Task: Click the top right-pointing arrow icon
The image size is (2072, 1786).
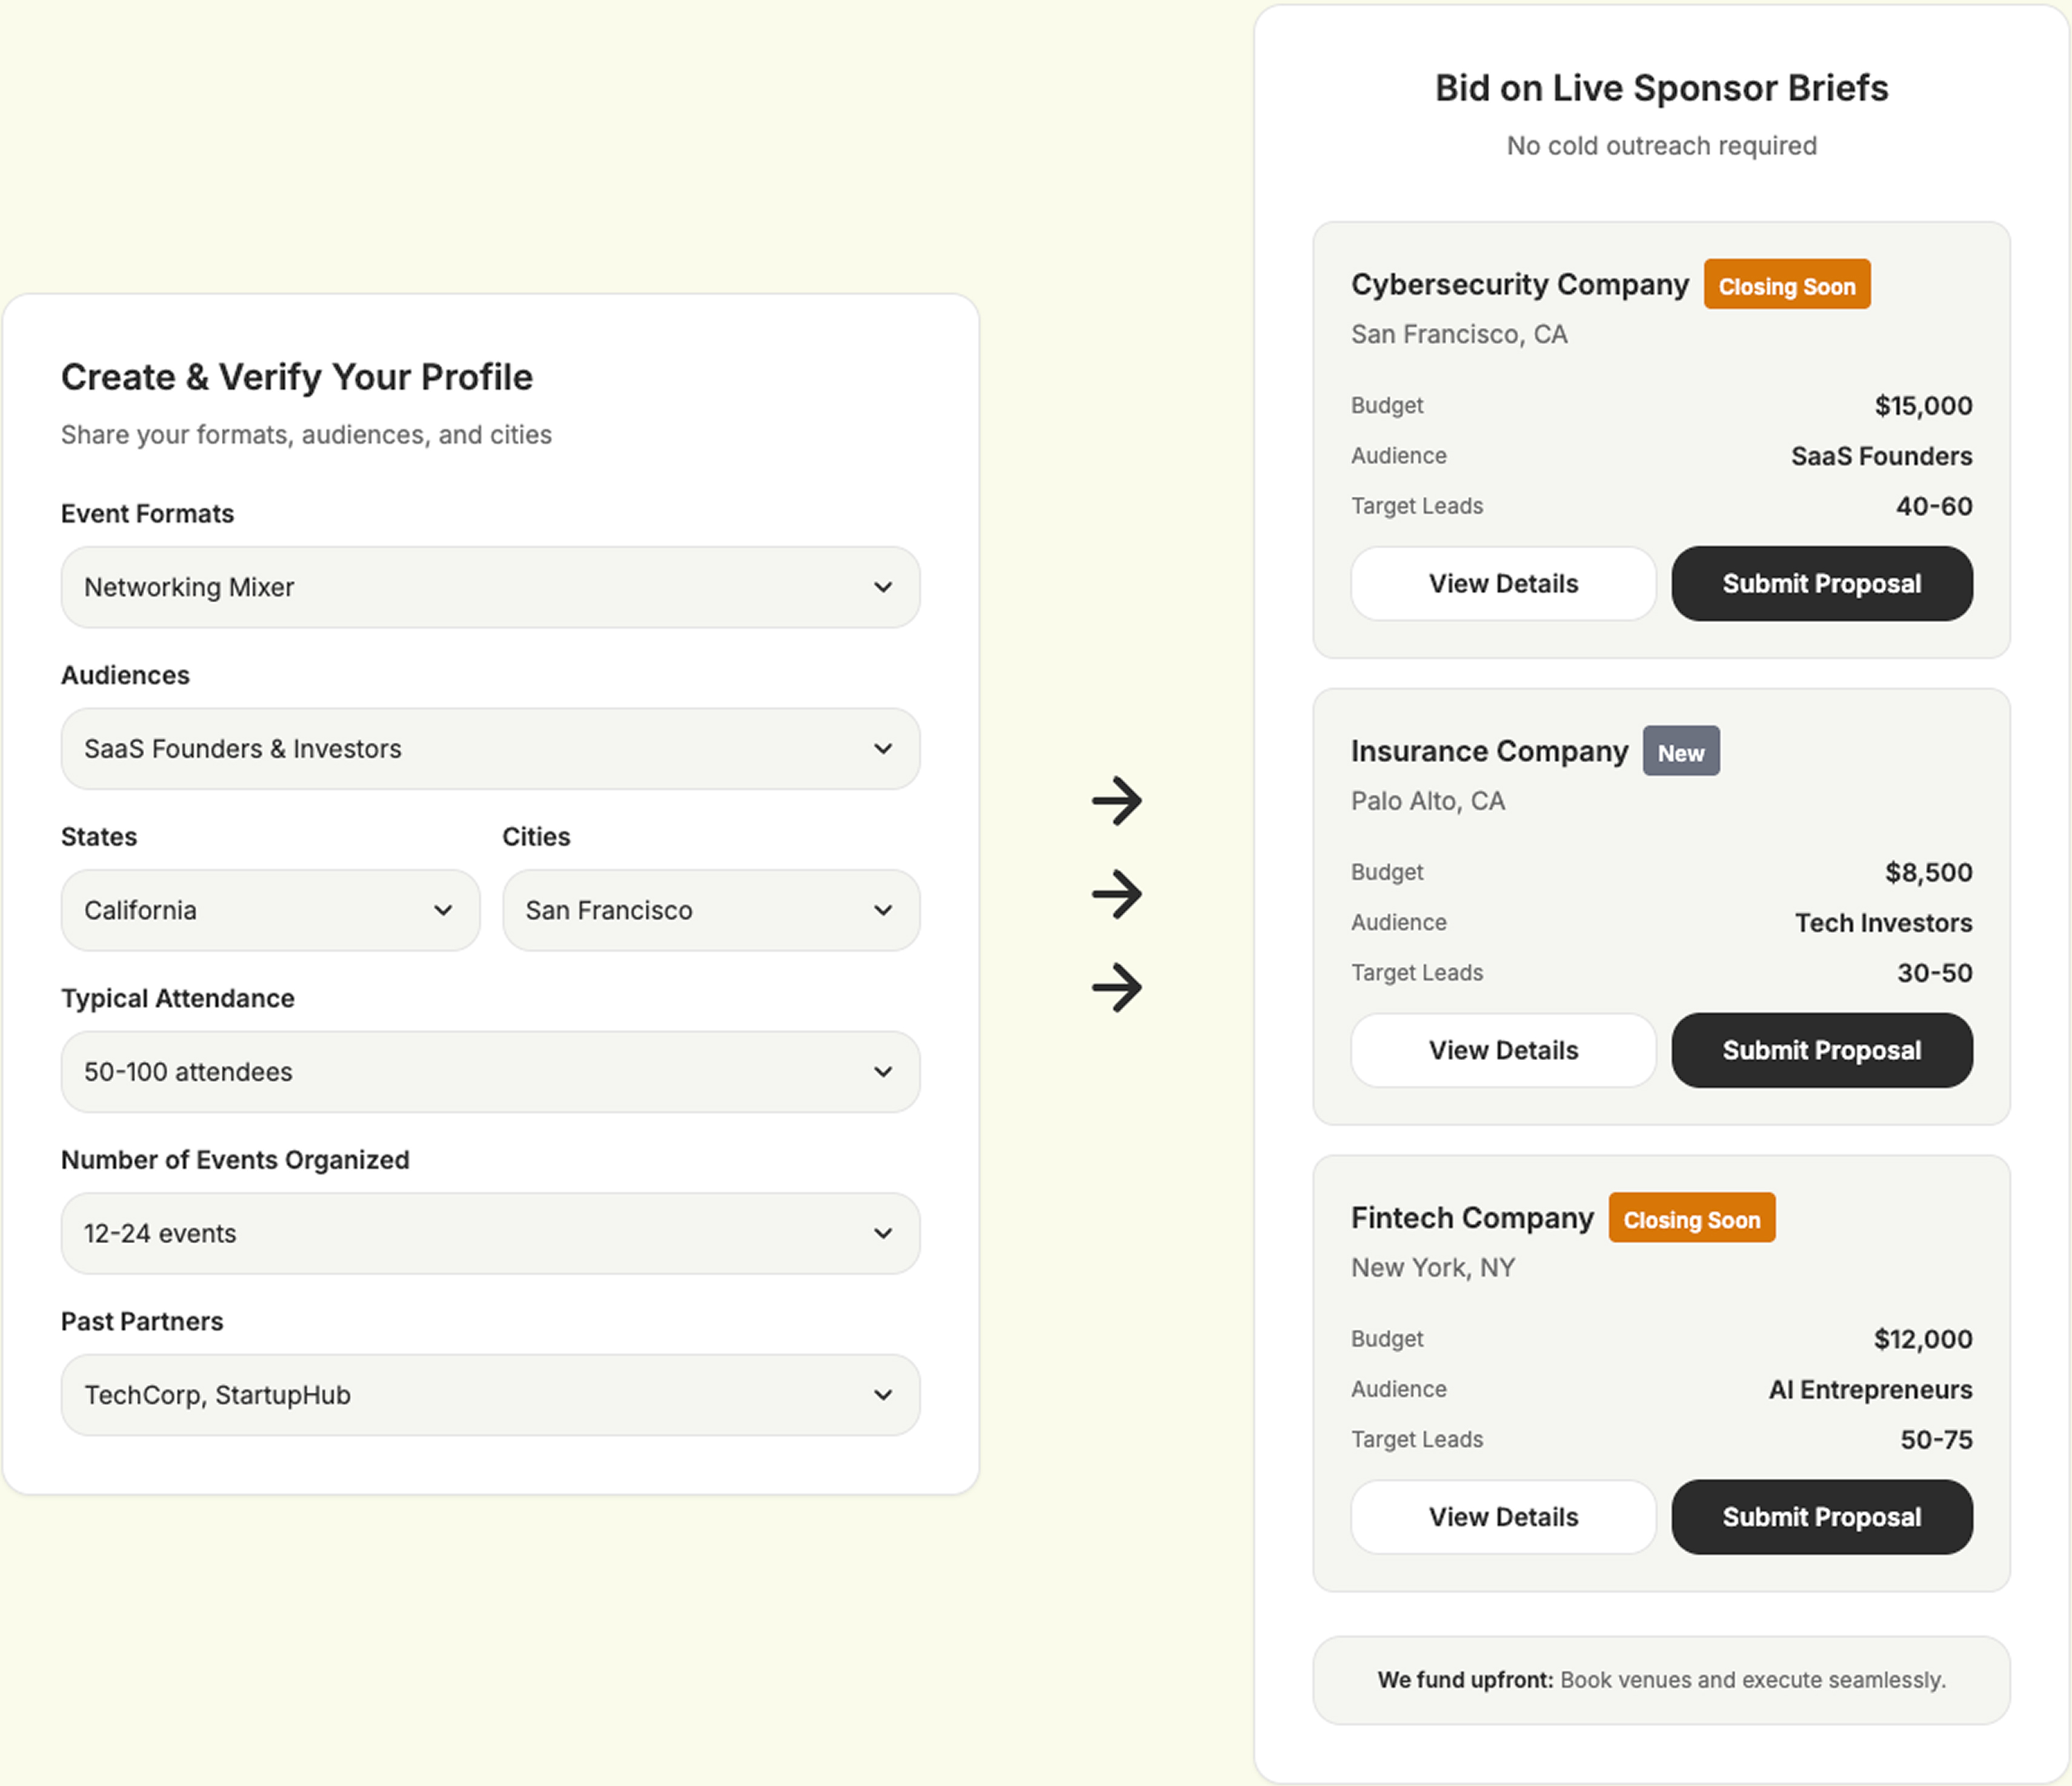Action: [1116, 801]
